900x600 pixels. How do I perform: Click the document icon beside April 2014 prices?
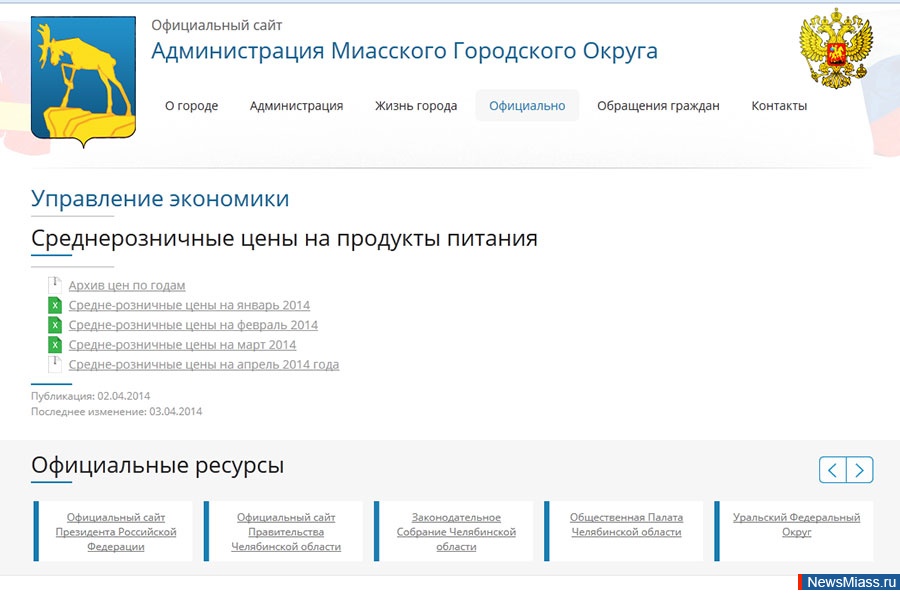click(x=55, y=364)
